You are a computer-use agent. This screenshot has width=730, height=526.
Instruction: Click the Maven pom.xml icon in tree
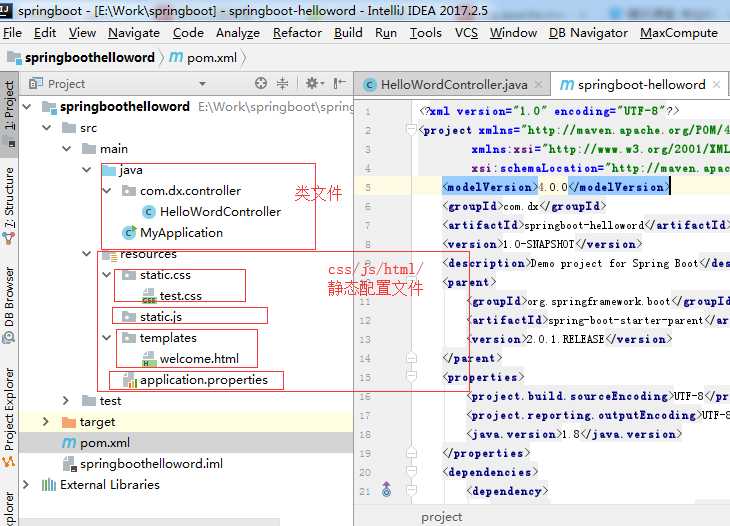pos(69,443)
